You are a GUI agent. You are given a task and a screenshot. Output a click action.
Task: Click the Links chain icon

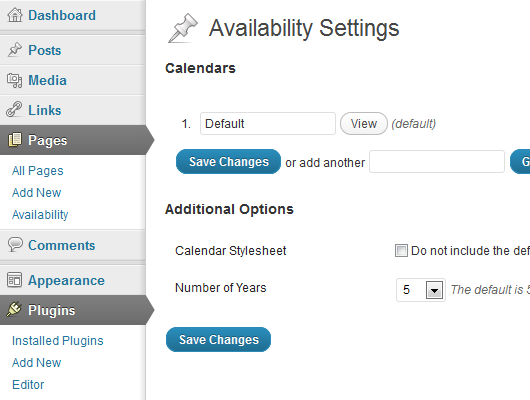[x=14, y=110]
